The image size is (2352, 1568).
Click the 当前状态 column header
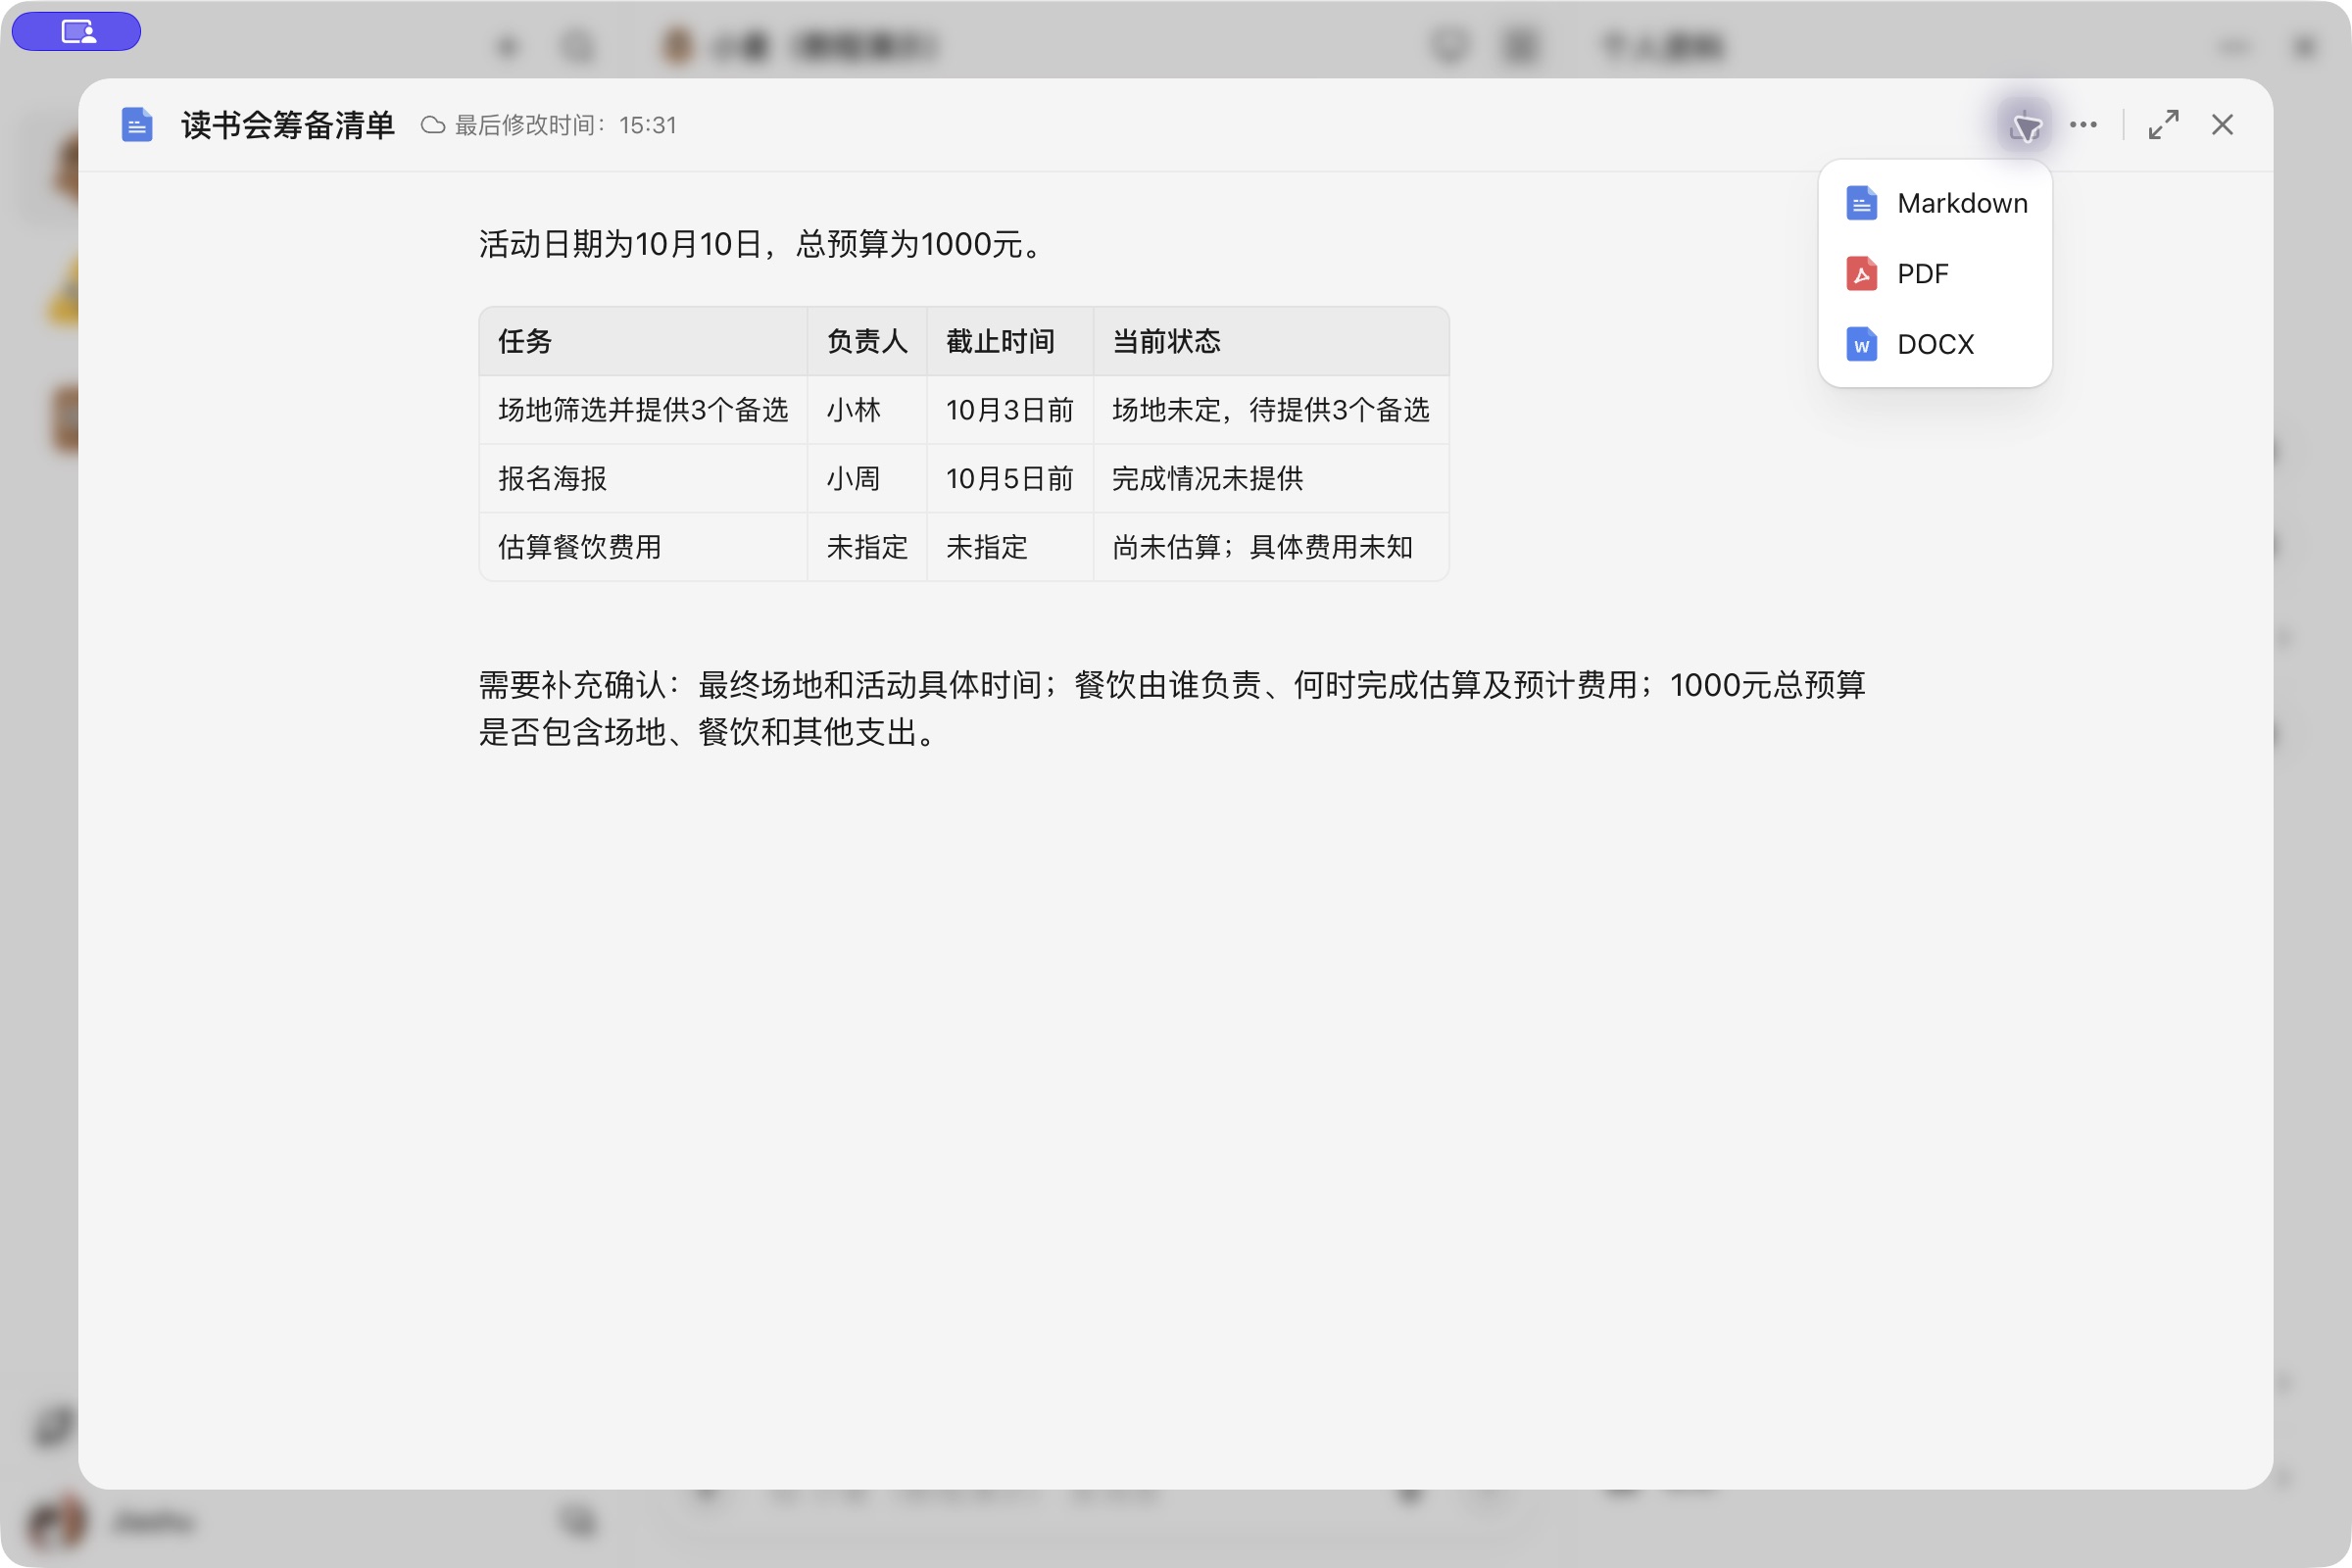pyautogui.click(x=1271, y=341)
